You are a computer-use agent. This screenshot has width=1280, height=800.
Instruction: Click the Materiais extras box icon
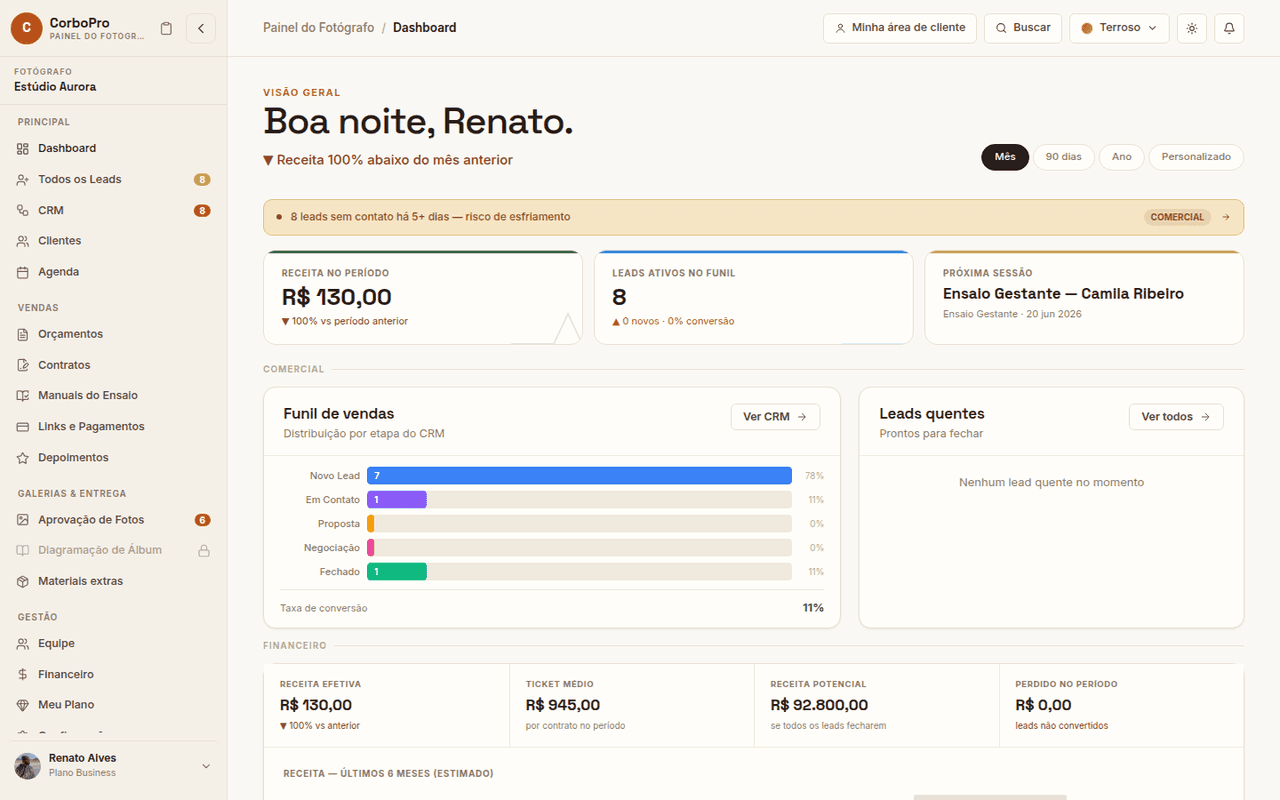pyautogui.click(x=23, y=581)
